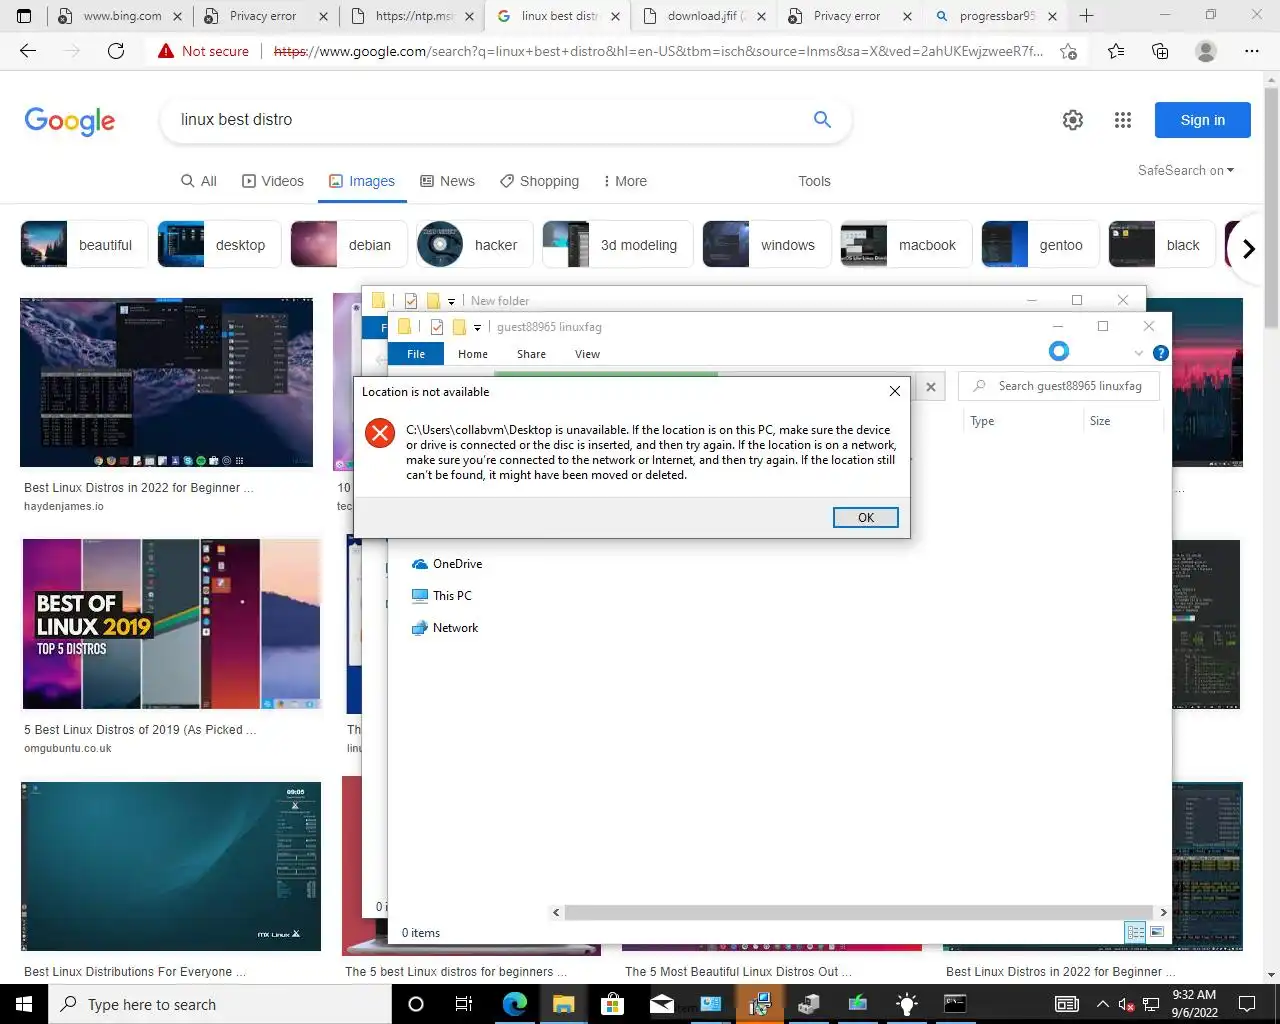Click Search guest88965 linuxfag box
Viewport: 1280px width, 1024px height.
tap(1059, 386)
